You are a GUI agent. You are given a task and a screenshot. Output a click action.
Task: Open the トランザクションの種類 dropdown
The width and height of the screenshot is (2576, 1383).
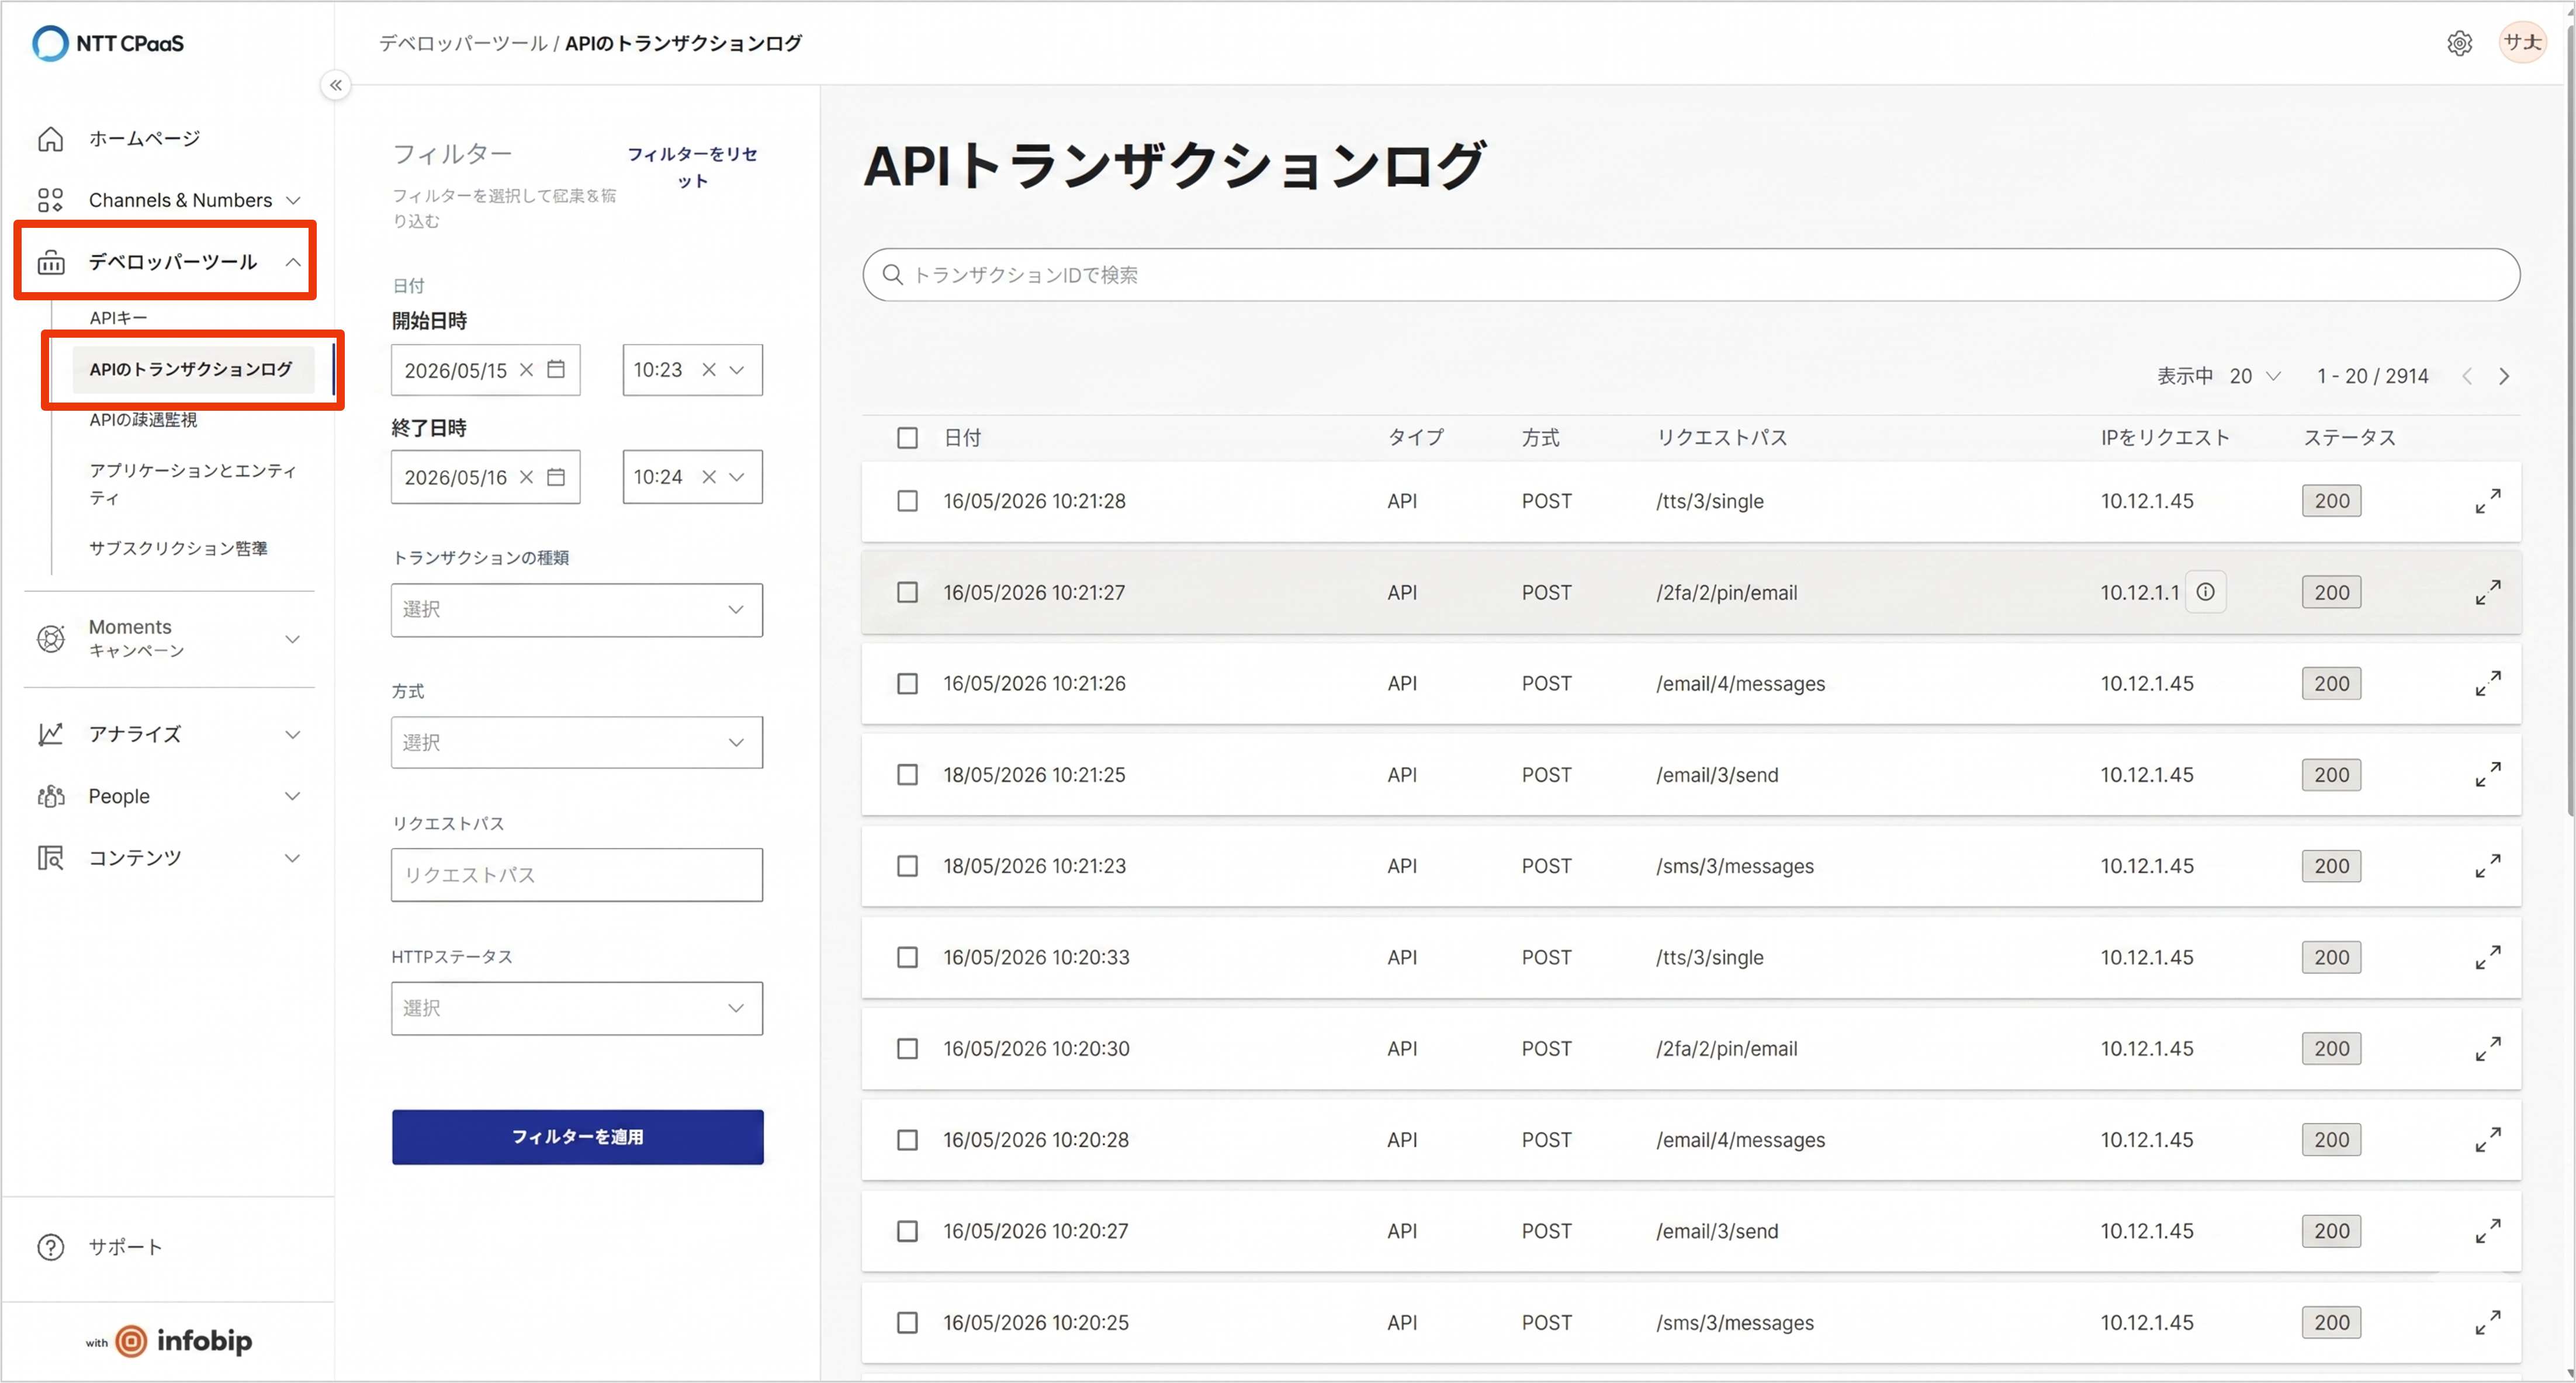pos(577,610)
